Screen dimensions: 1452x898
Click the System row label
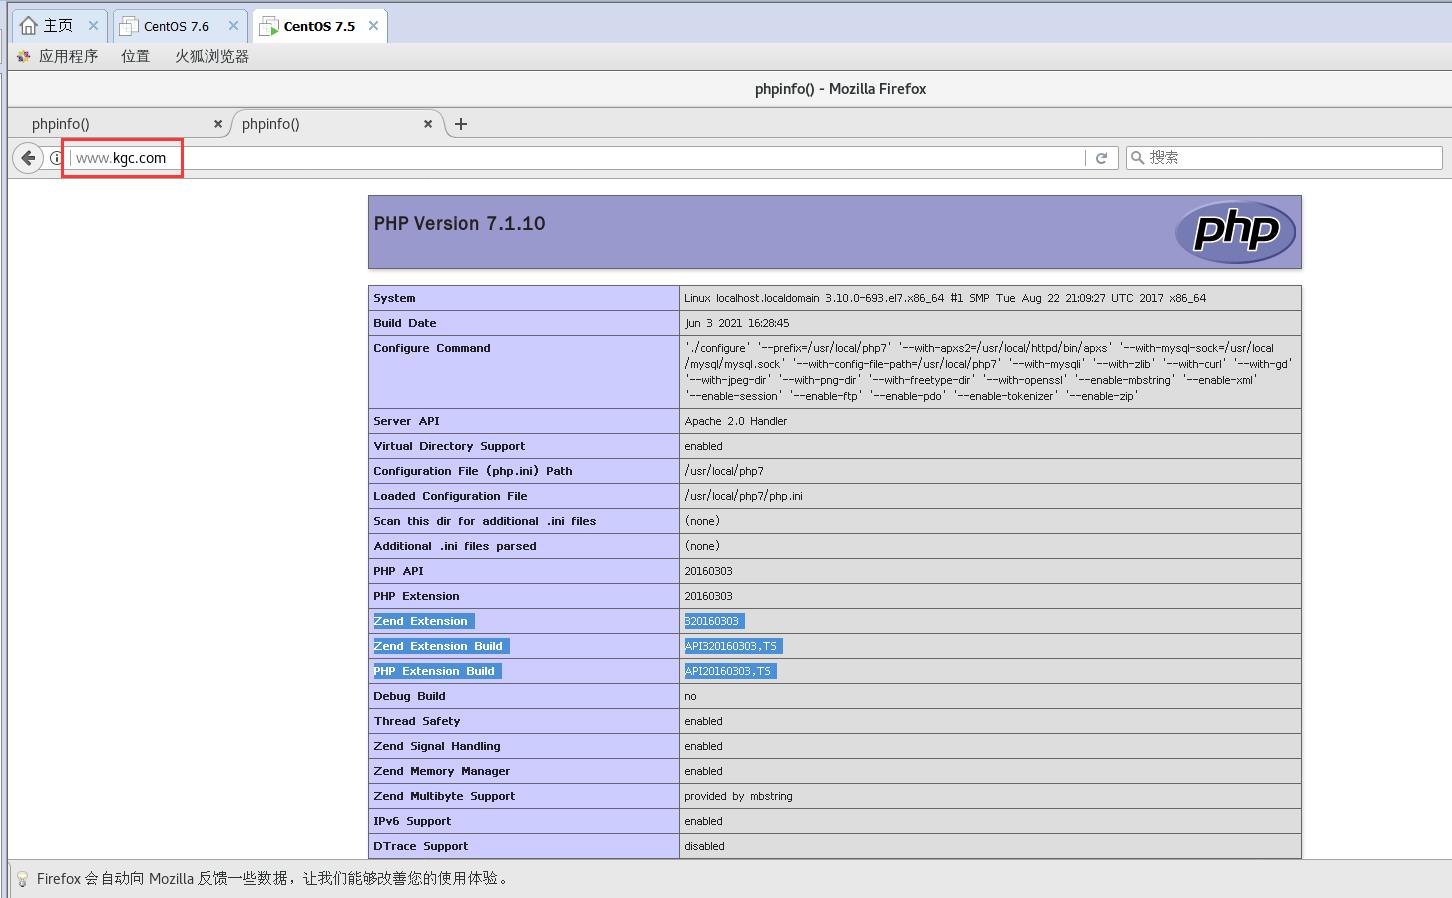pos(394,298)
